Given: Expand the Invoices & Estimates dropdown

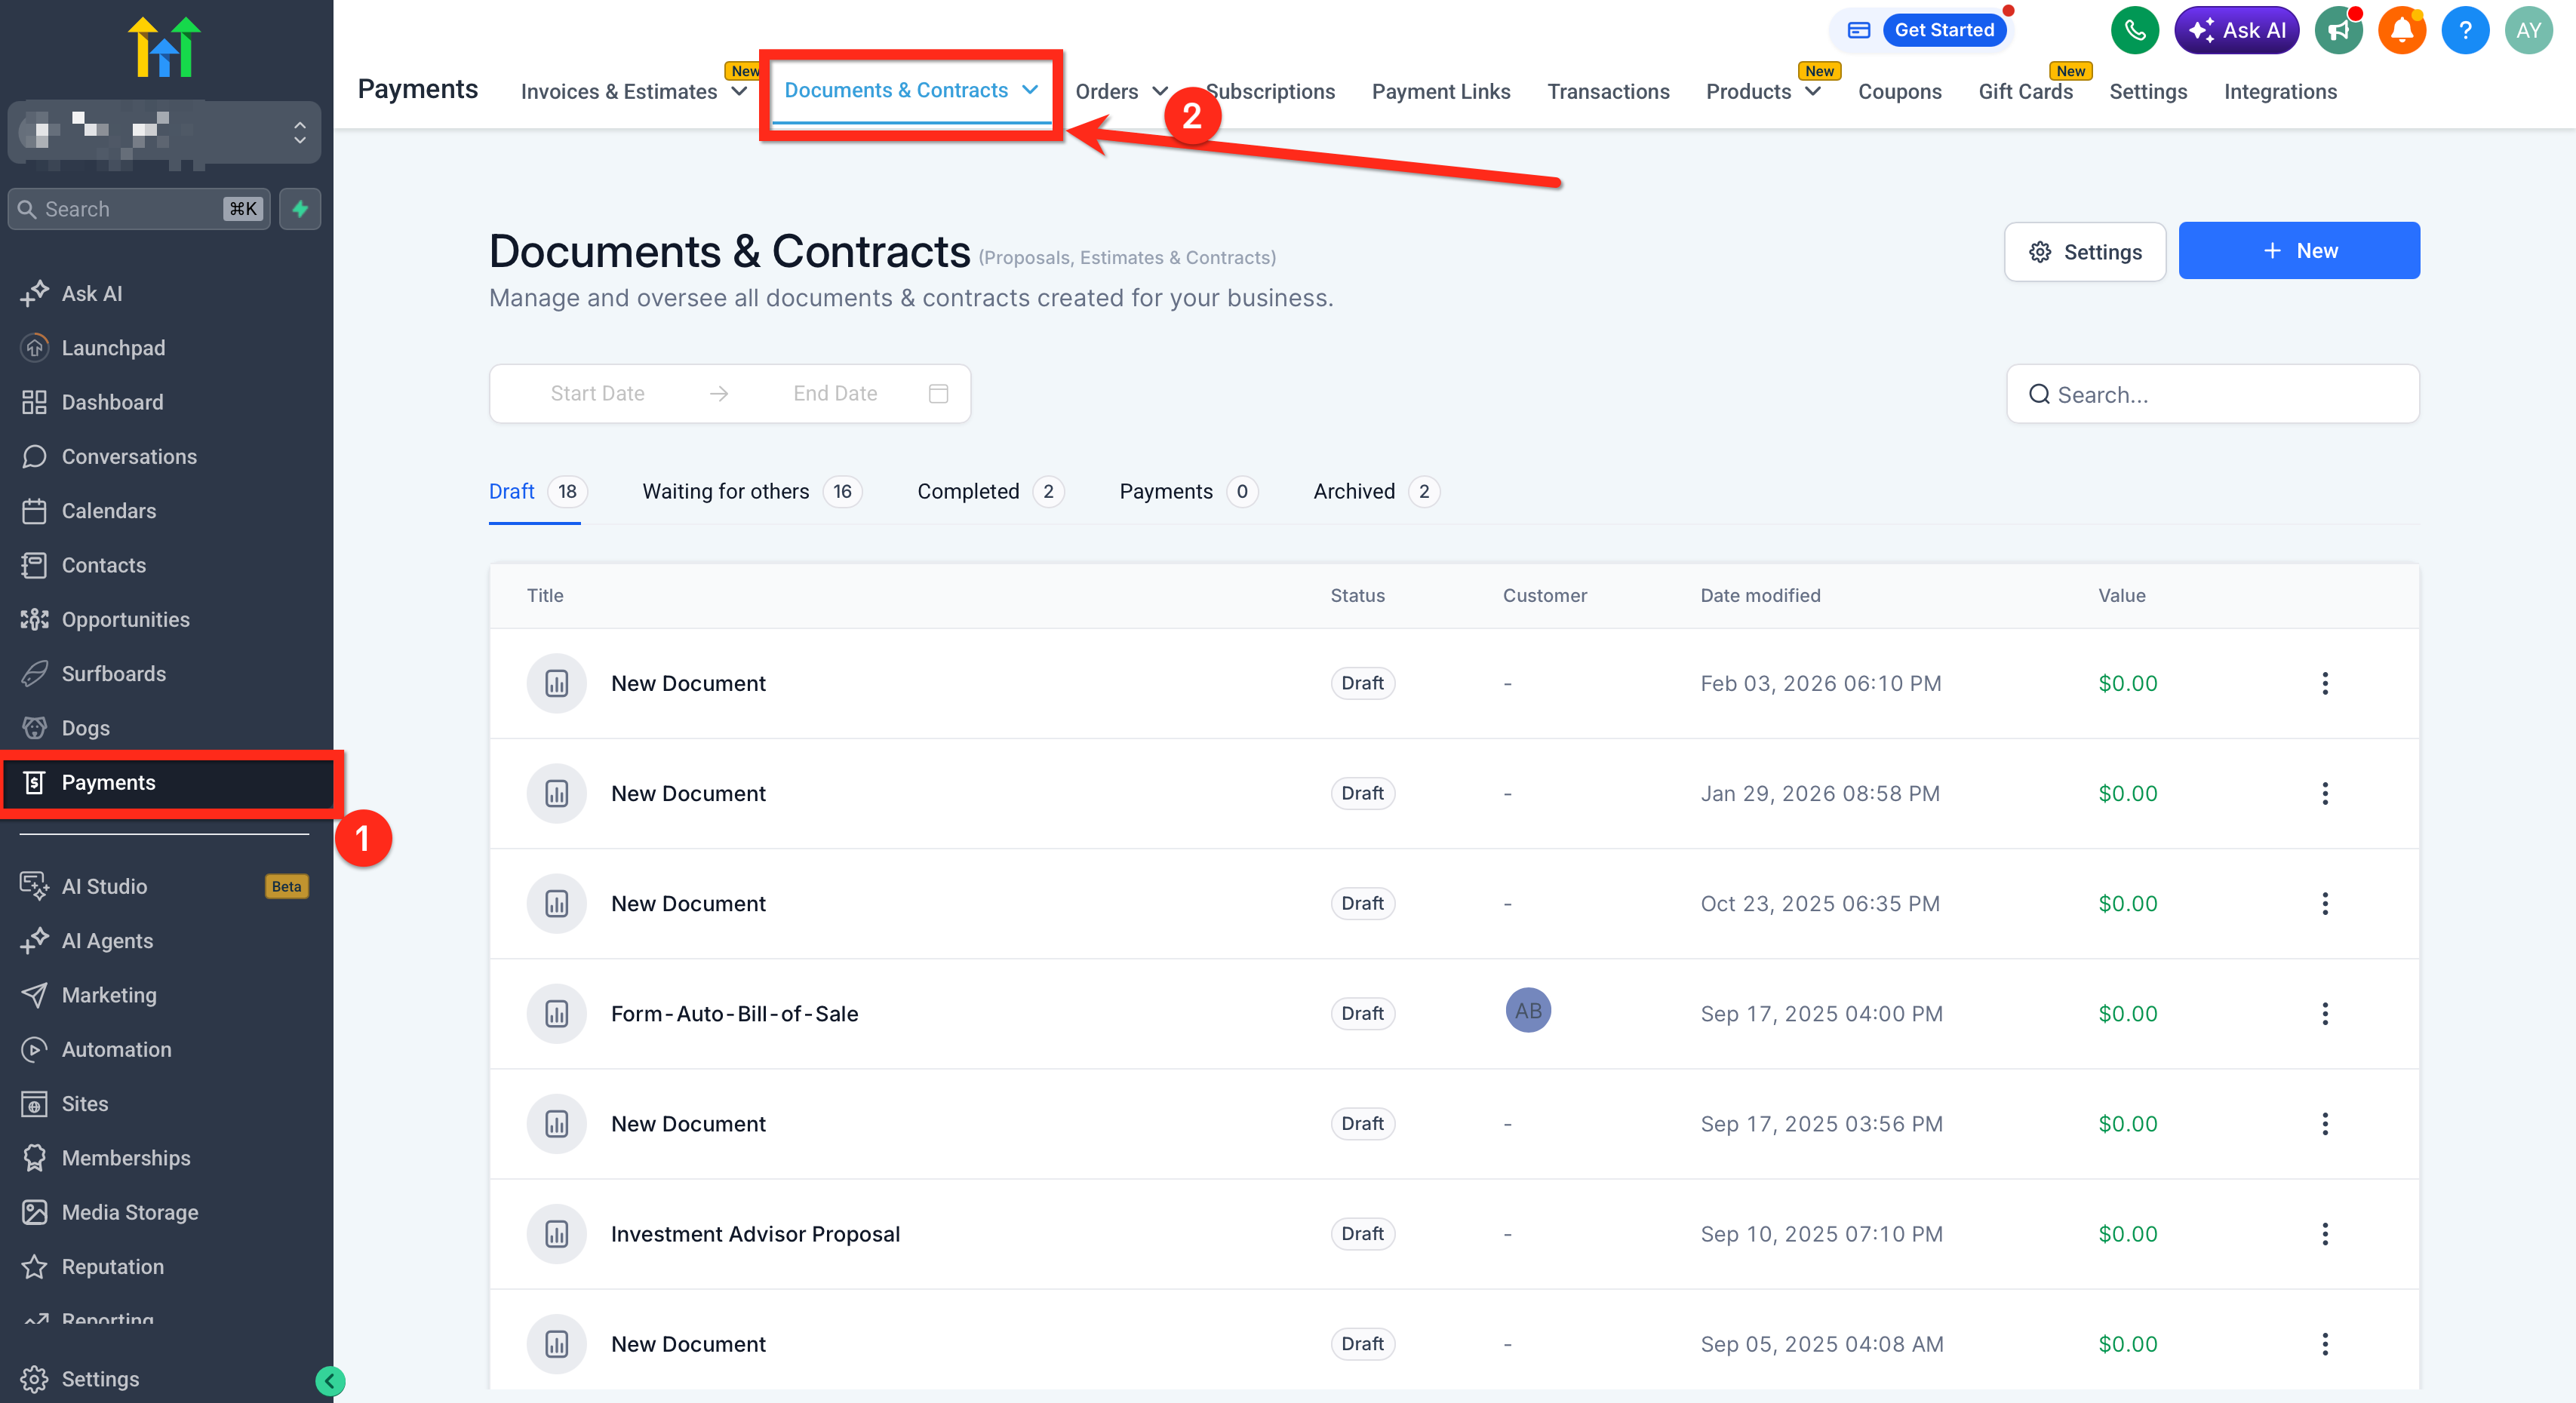Looking at the screenshot, I should point(739,92).
